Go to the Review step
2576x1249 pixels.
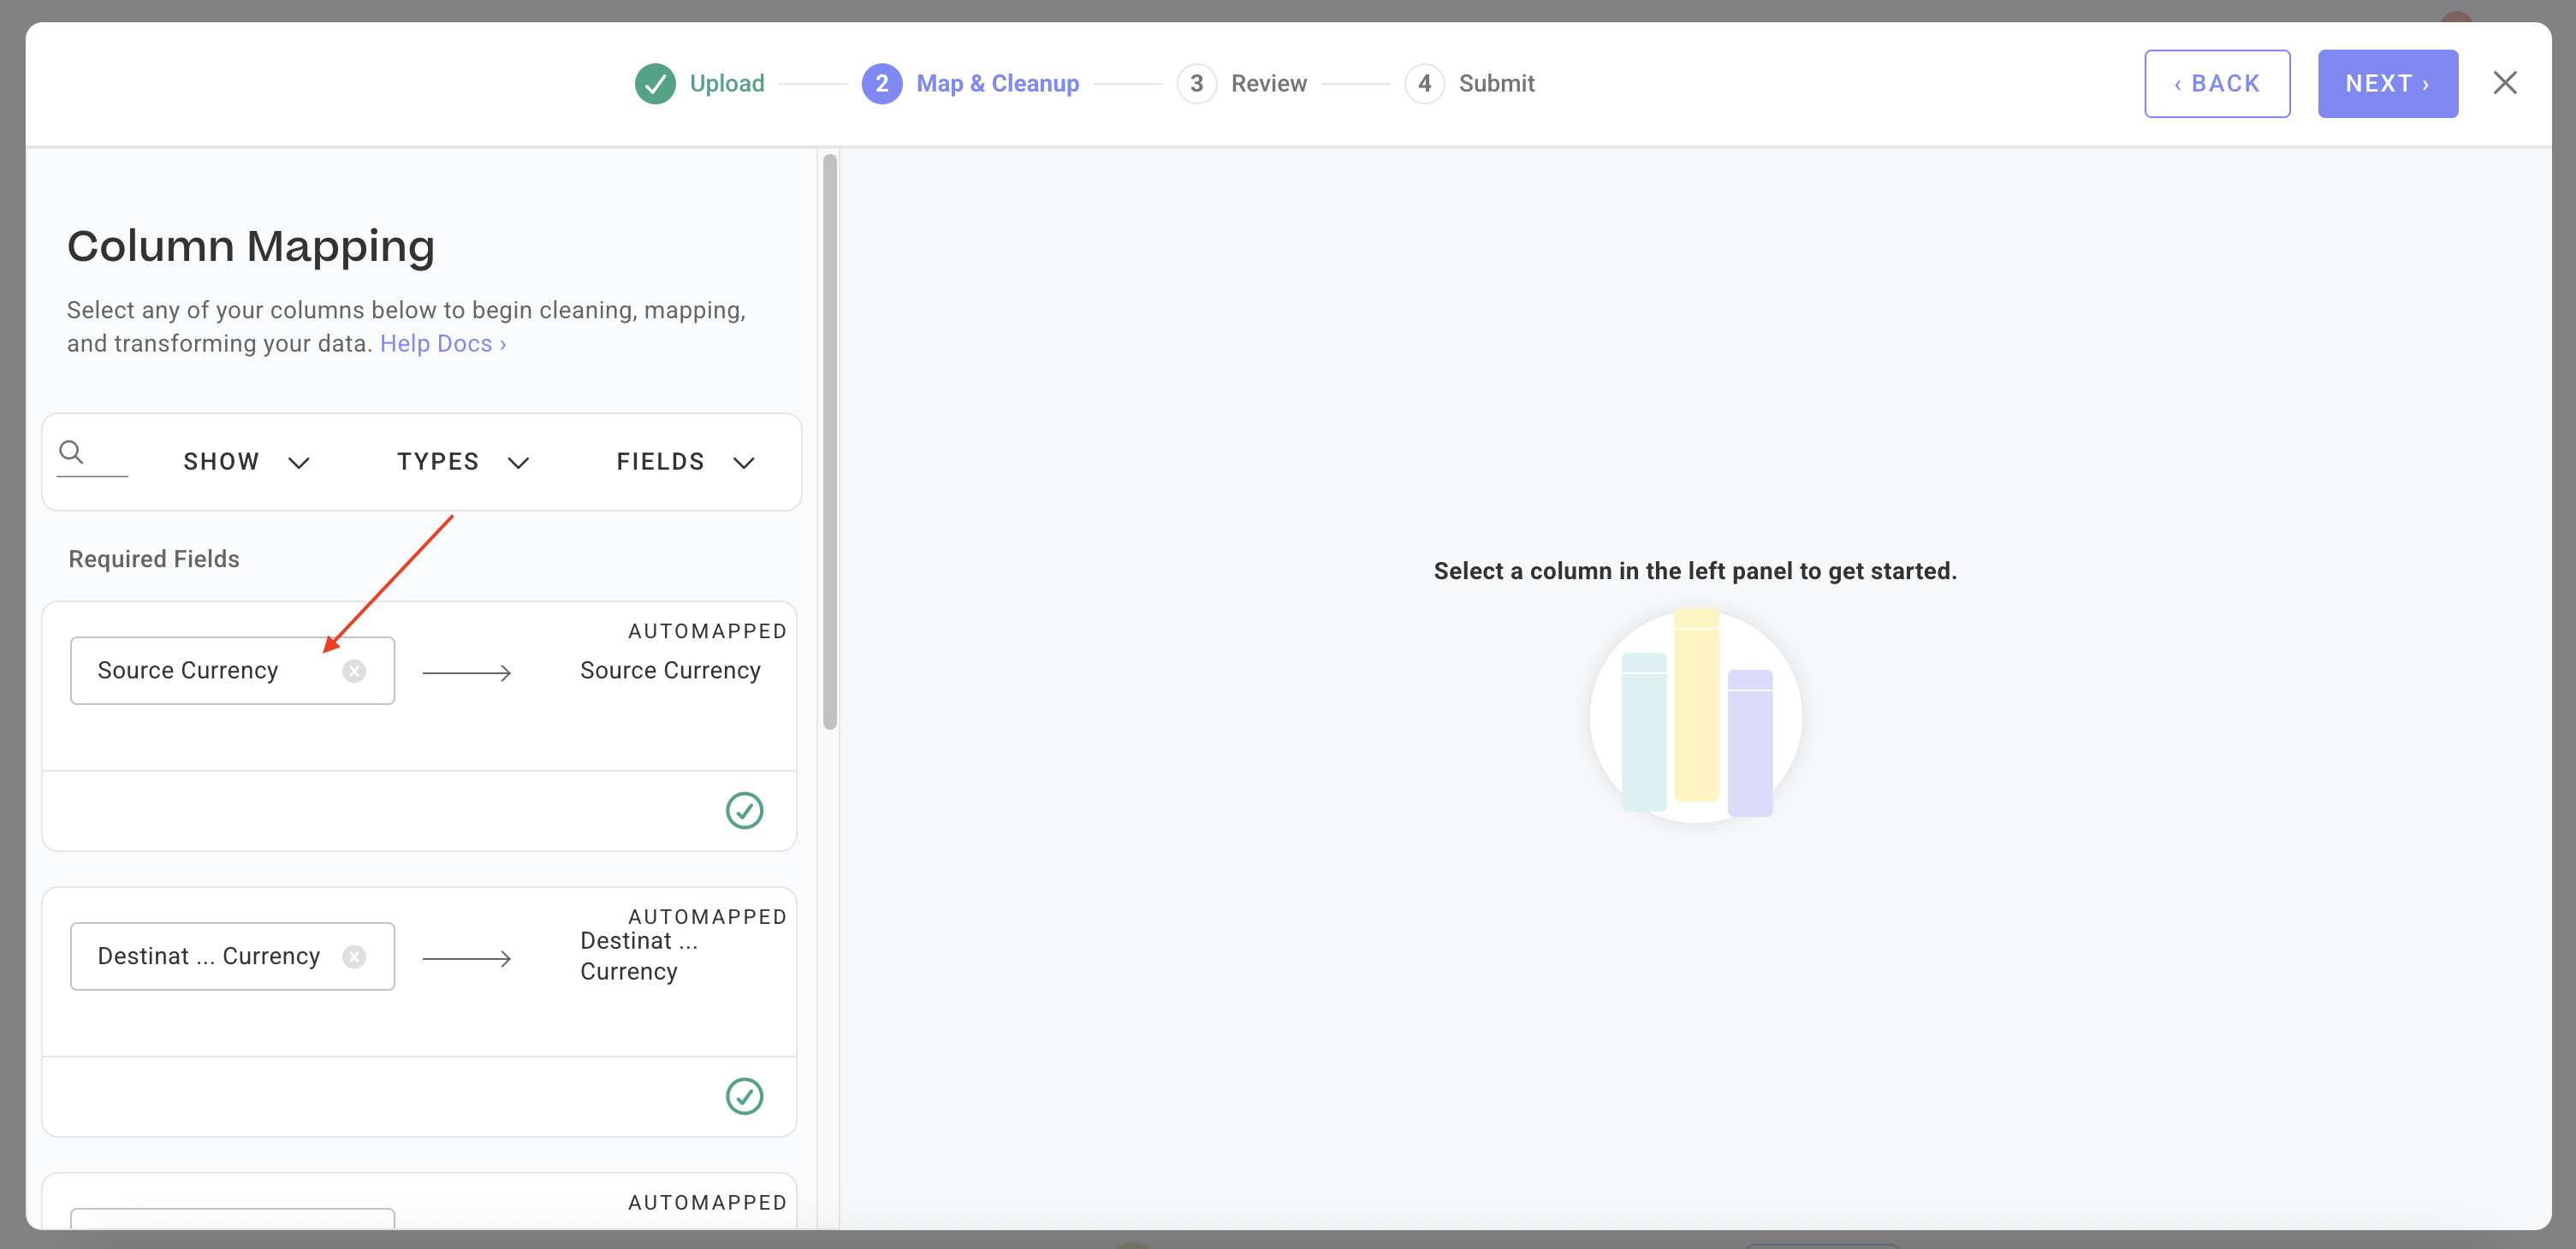pyautogui.click(x=1268, y=84)
